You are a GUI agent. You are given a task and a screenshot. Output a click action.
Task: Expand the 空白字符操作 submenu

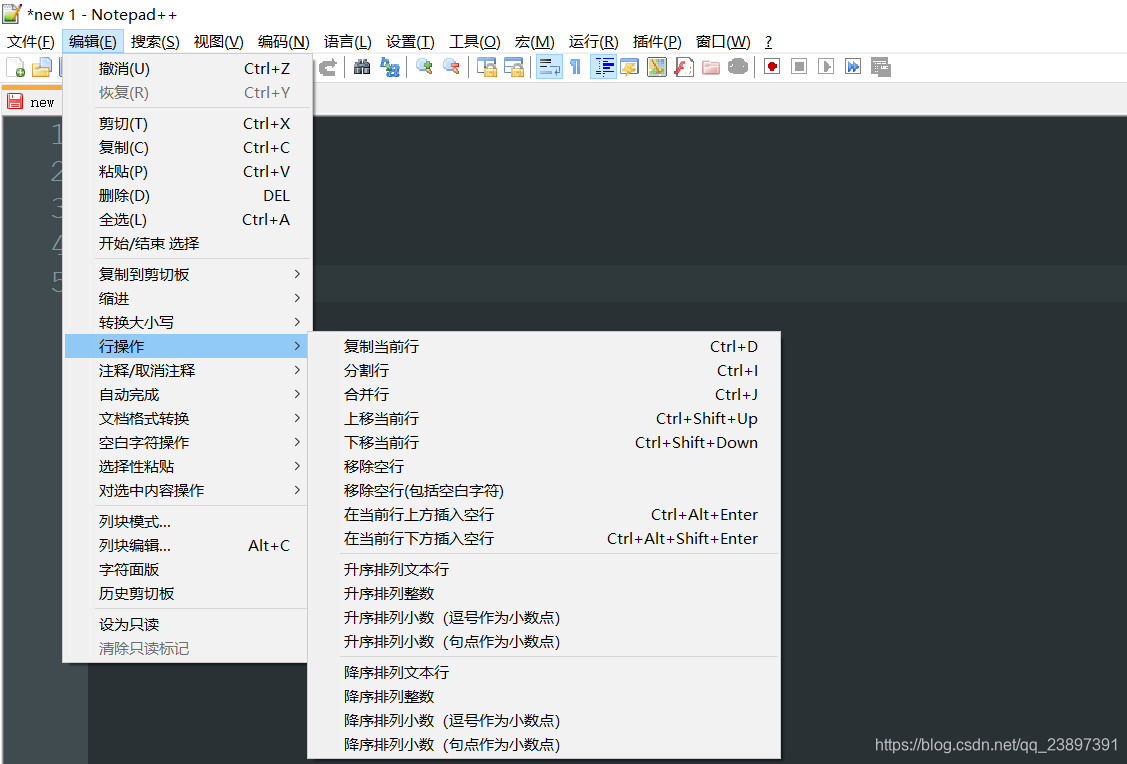[187, 442]
